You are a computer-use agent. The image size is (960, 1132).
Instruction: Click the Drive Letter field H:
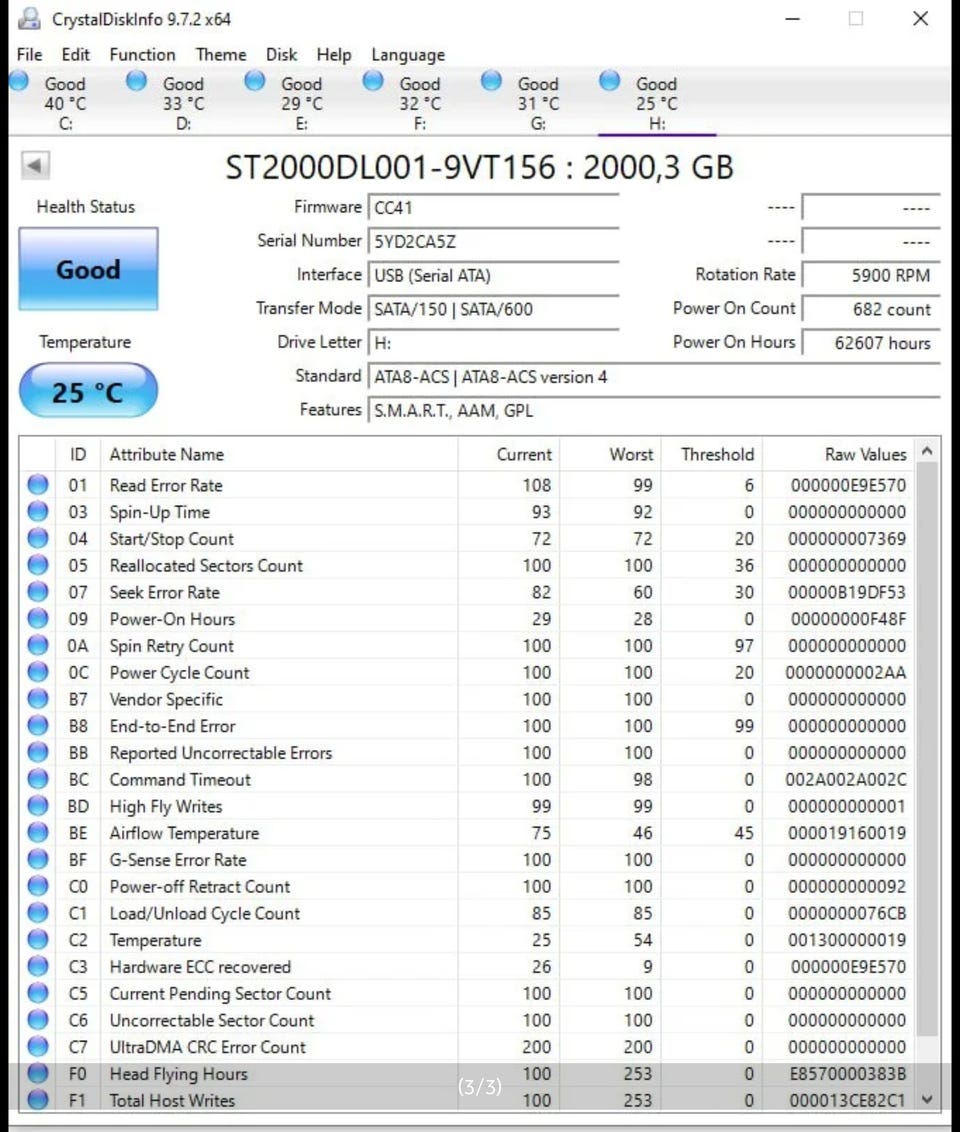click(x=494, y=344)
